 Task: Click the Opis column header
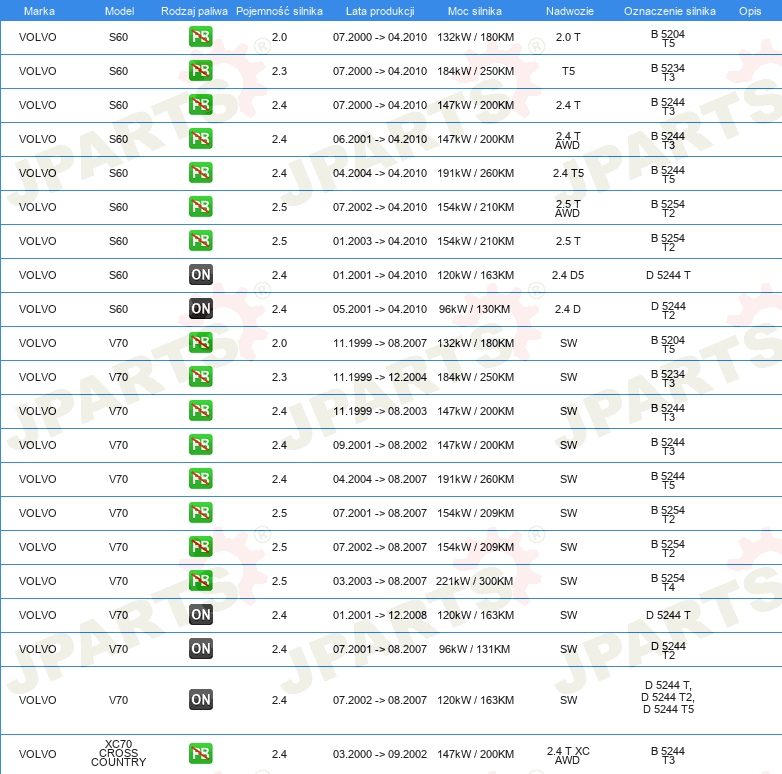point(750,11)
